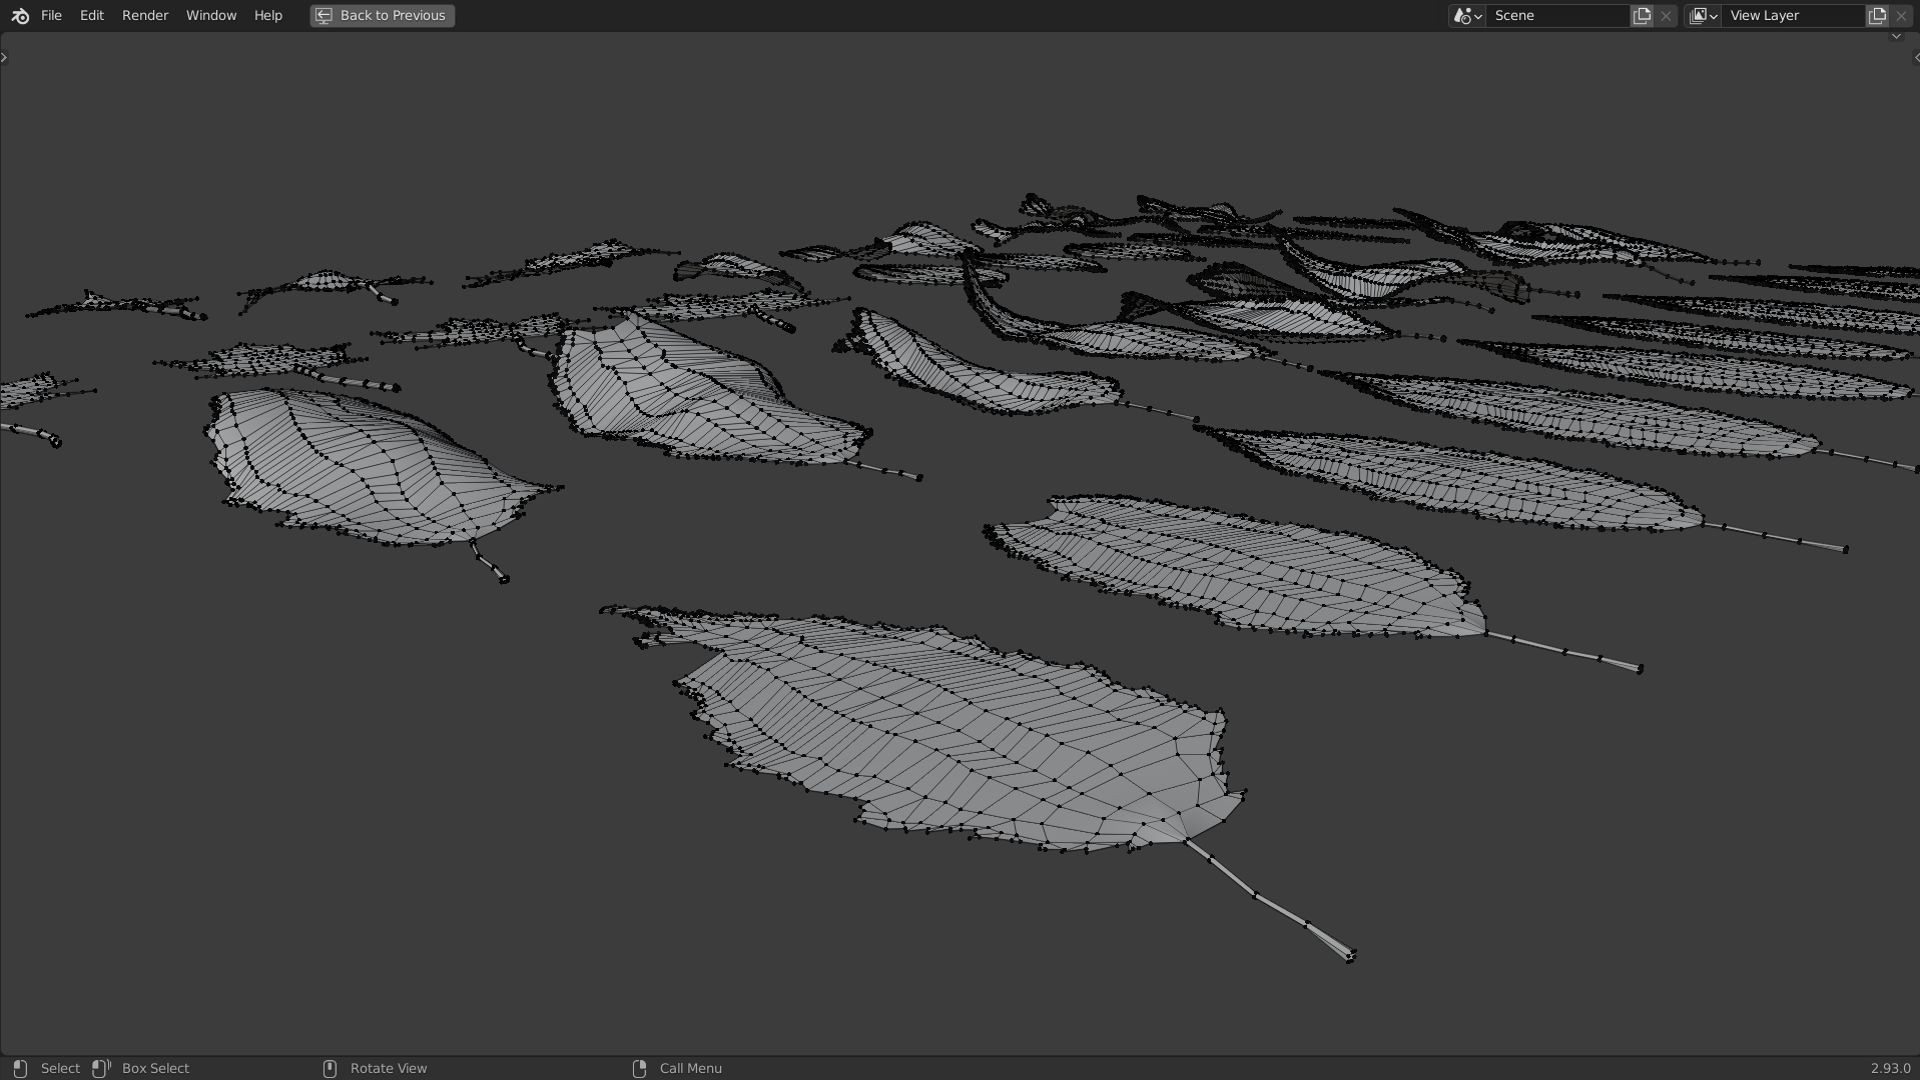The height and width of the screenshot is (1080, 1920).
Task: Click the Back to Previous button
Action: (382, 15)
